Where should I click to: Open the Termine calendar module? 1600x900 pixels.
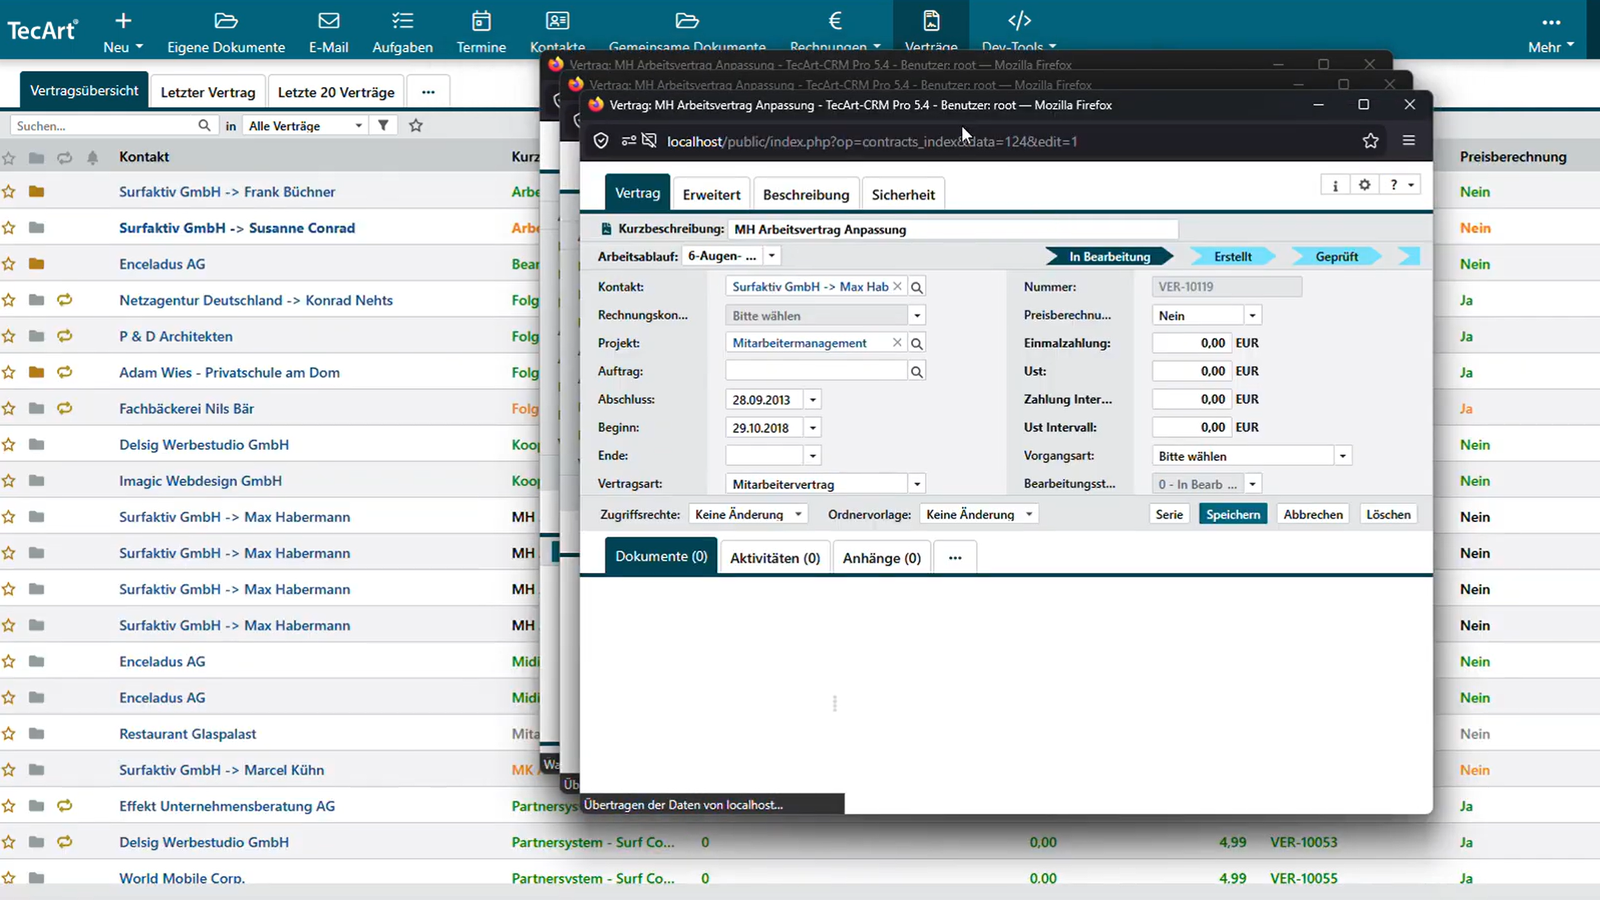[481, 33]
